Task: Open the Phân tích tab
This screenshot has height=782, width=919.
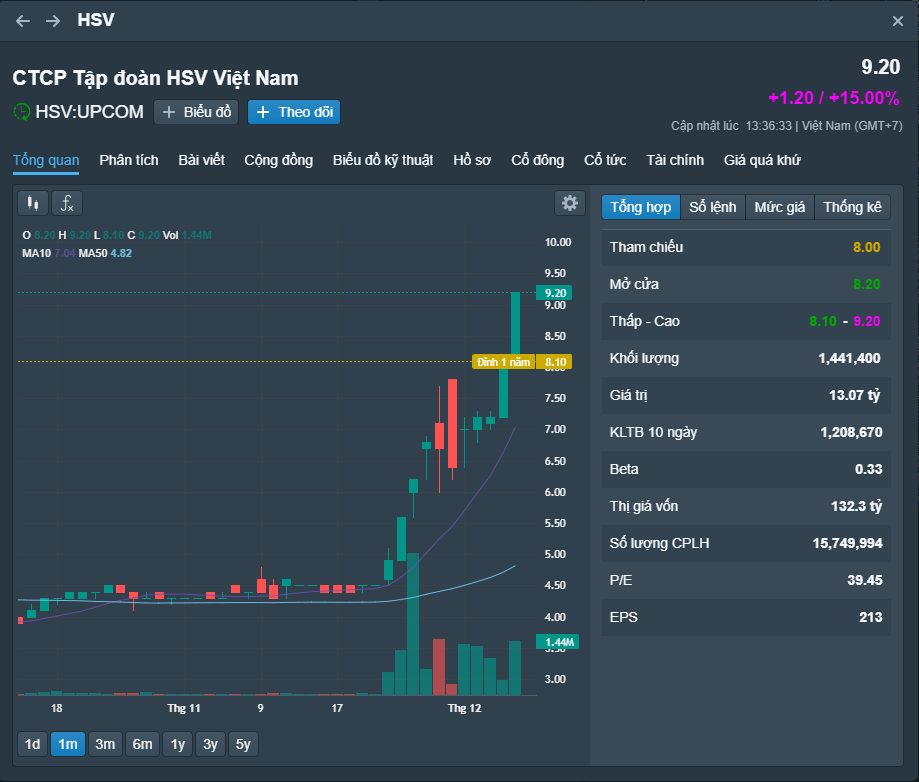Action: [x=128, y=160]
